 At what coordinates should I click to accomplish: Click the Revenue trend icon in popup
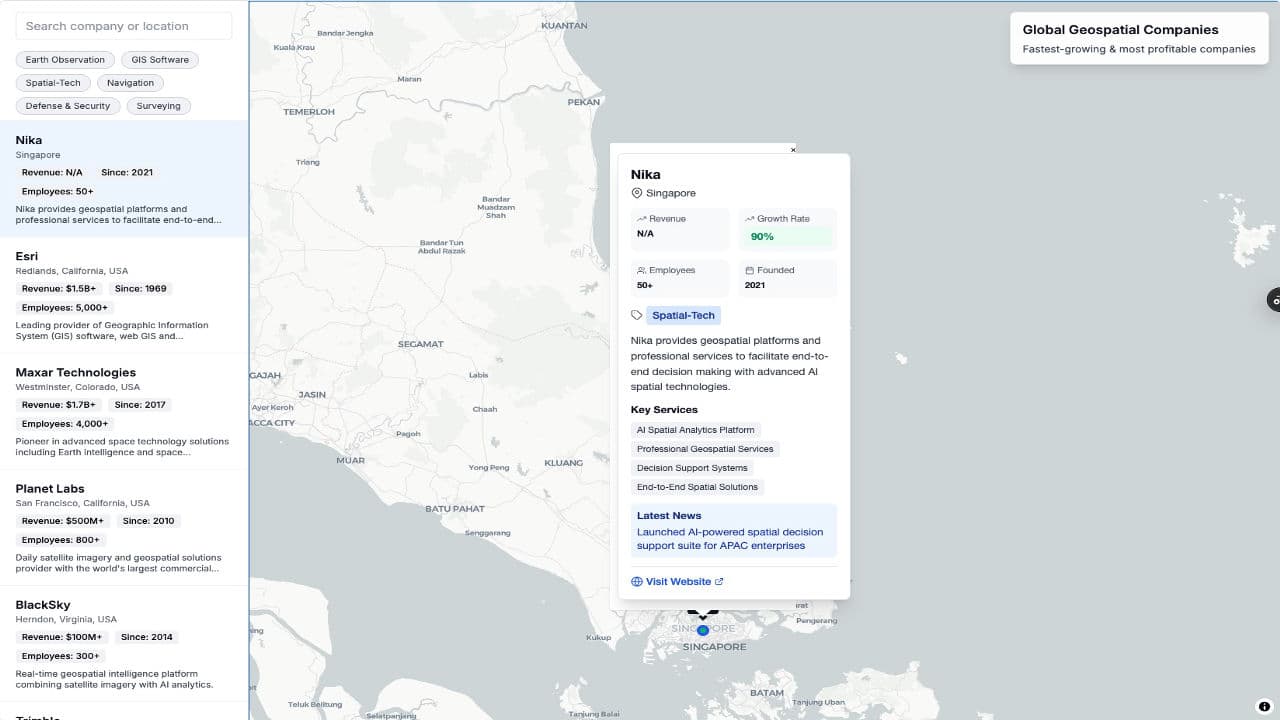(641, 219)
